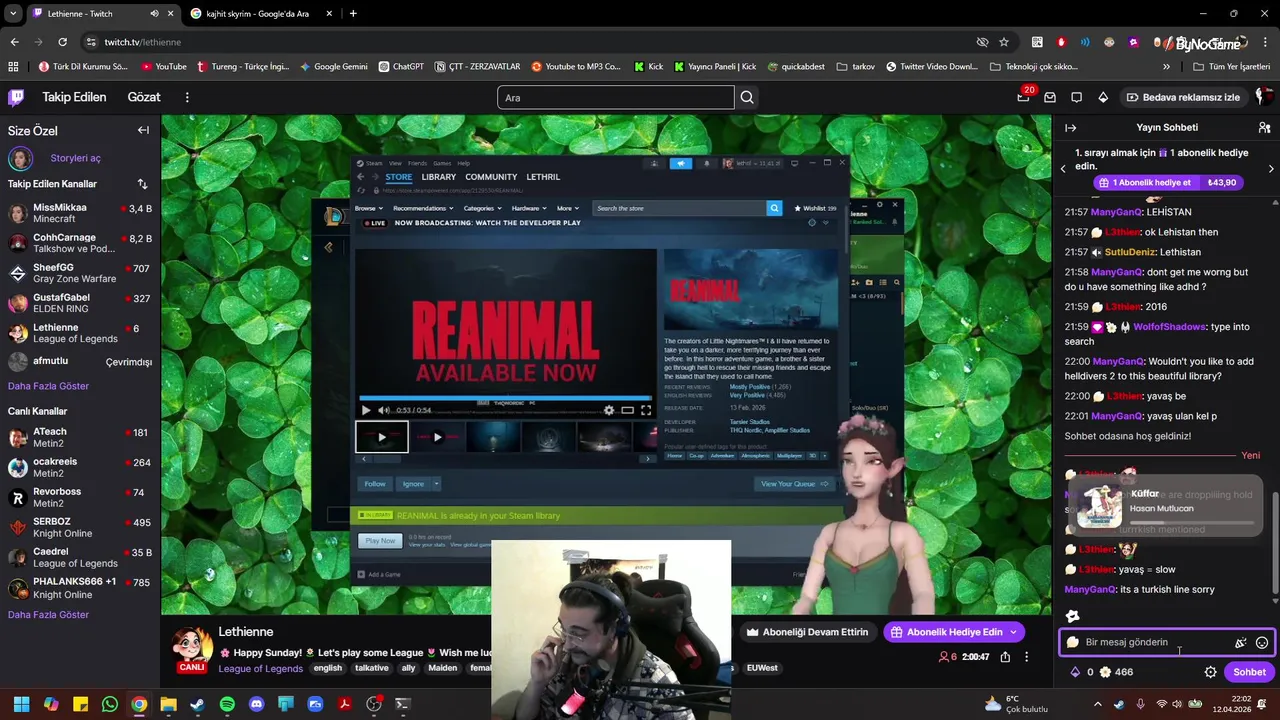The height and width of the screenshot is (720, 1280).
Task: Open the red hand ad blocker extension
Action: [x=1061, y=42]
